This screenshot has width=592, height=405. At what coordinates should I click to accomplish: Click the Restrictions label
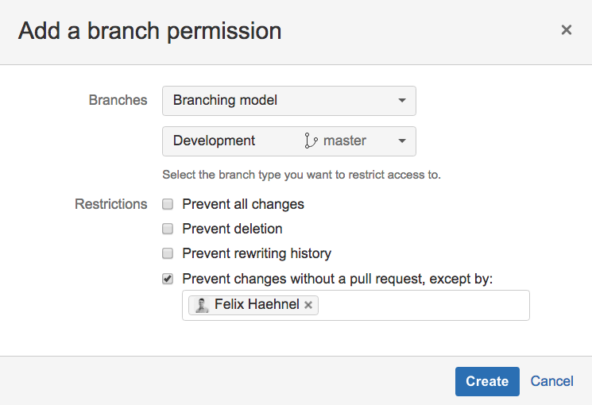pyautogui.click(x=111, y=204)
